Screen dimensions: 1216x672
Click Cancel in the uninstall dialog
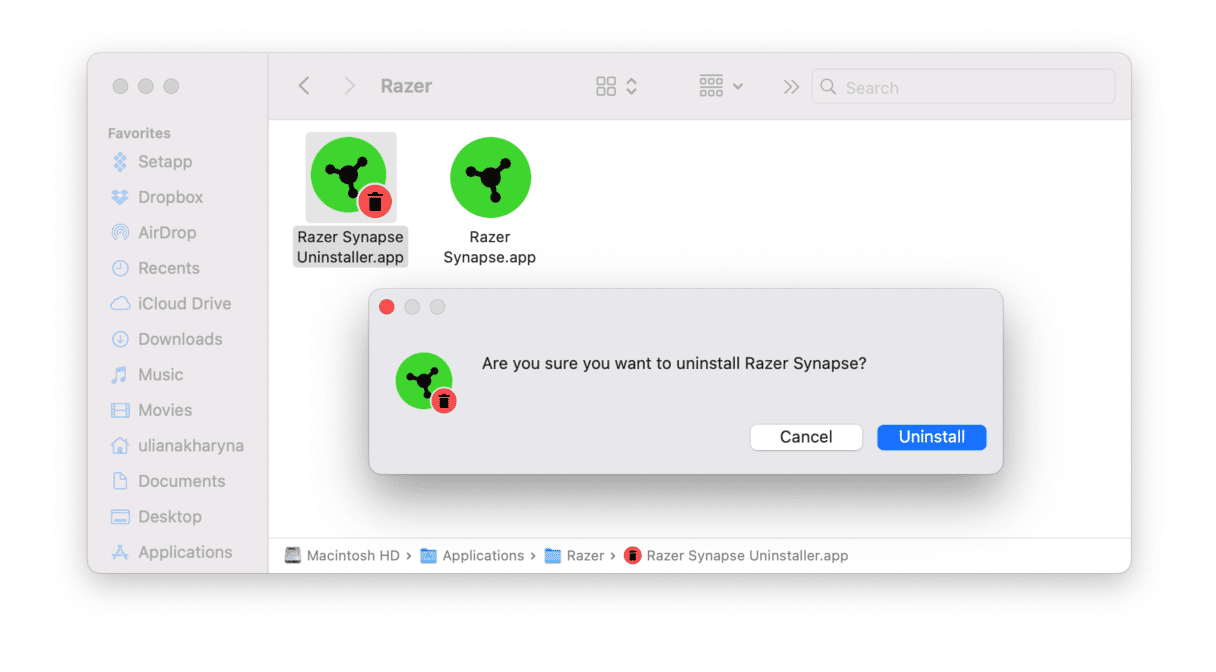coord(806,437)
